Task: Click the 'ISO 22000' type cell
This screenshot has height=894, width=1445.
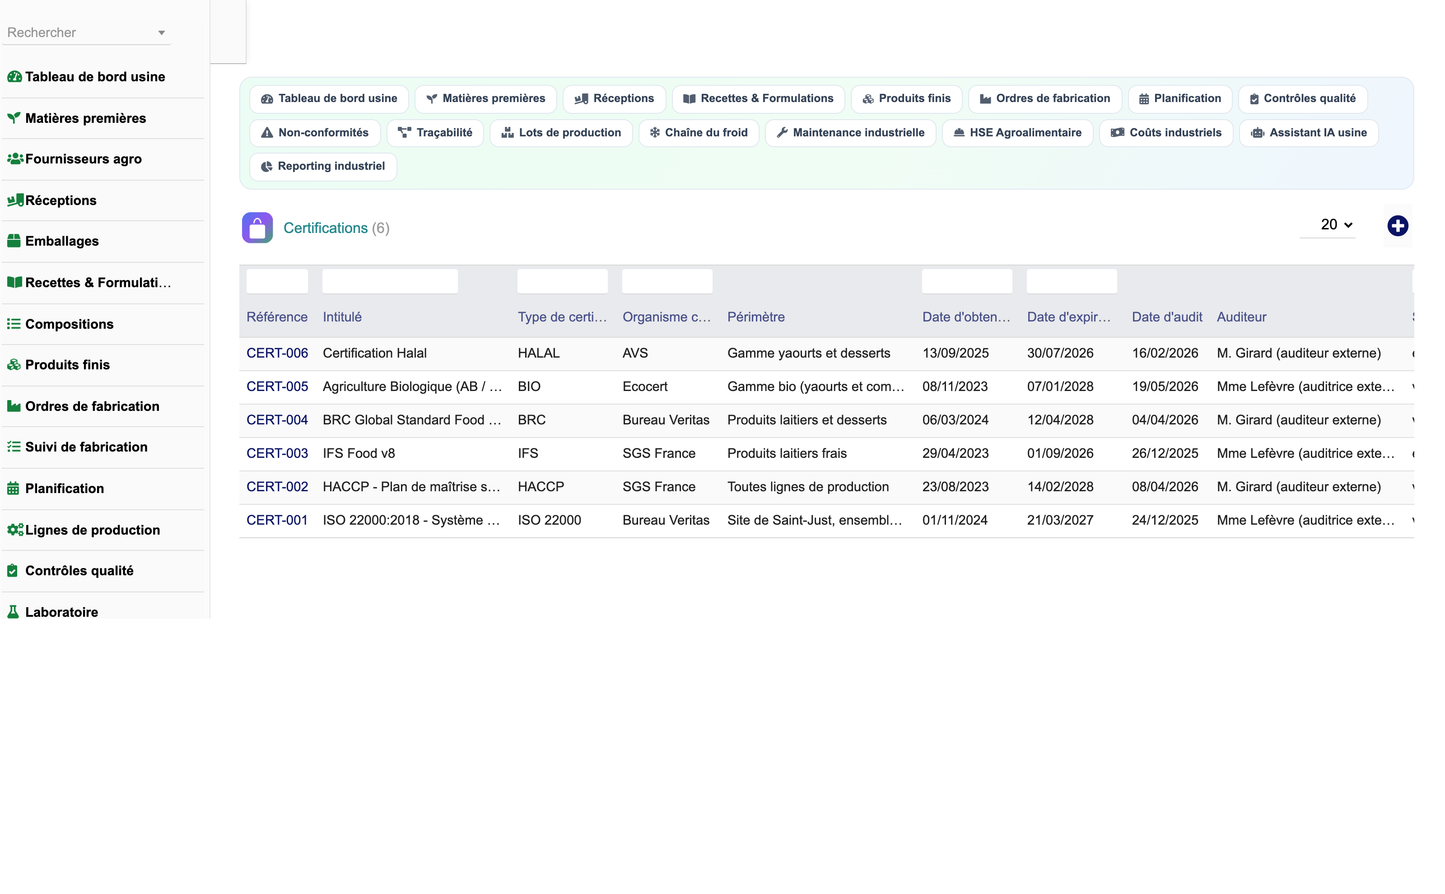Action: click(x=549, y=521)
